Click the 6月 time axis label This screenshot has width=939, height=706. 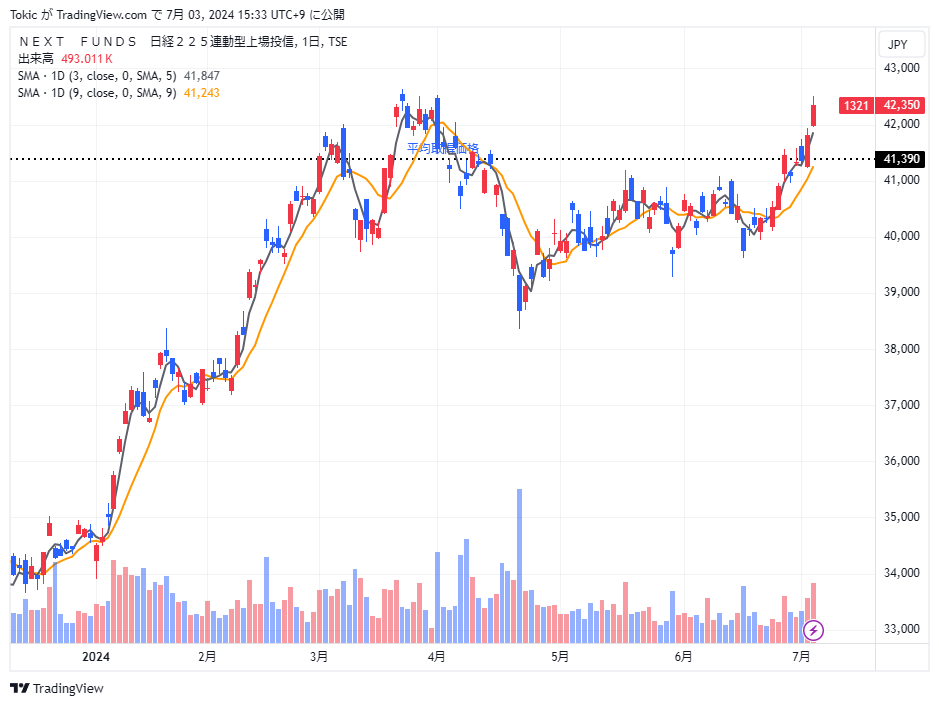[x=683, y=657]
